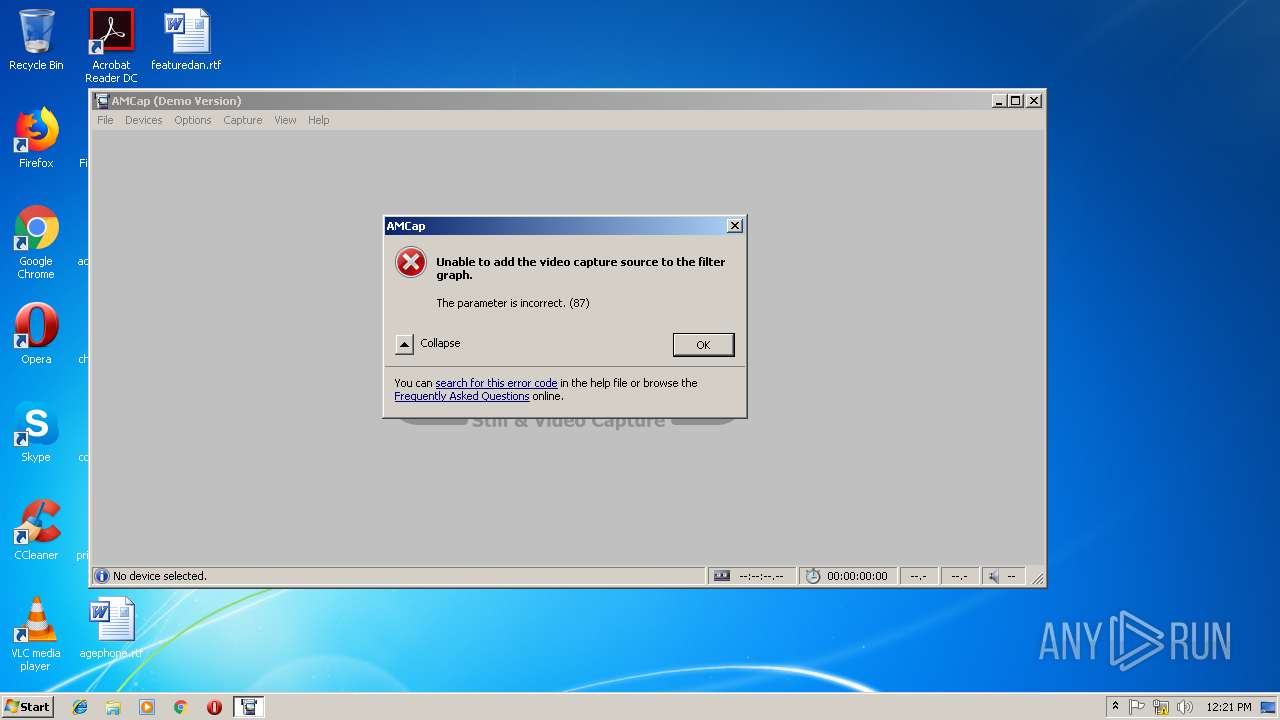1280x720 pixels.
Task: Close the AMCap error dialog
Action: [x=735, y=226]
